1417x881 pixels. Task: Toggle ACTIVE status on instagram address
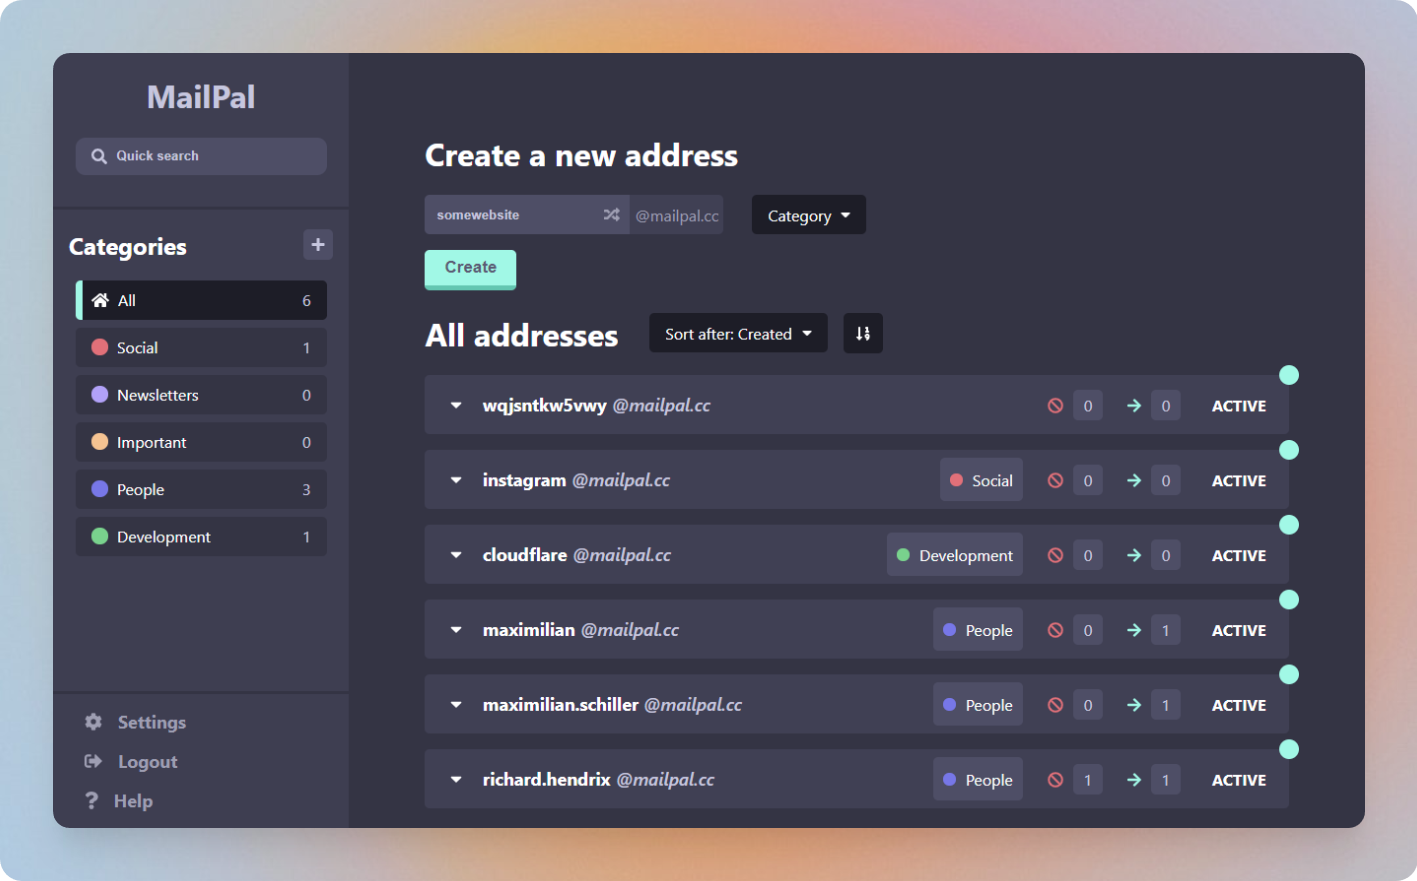(1238, 481)
